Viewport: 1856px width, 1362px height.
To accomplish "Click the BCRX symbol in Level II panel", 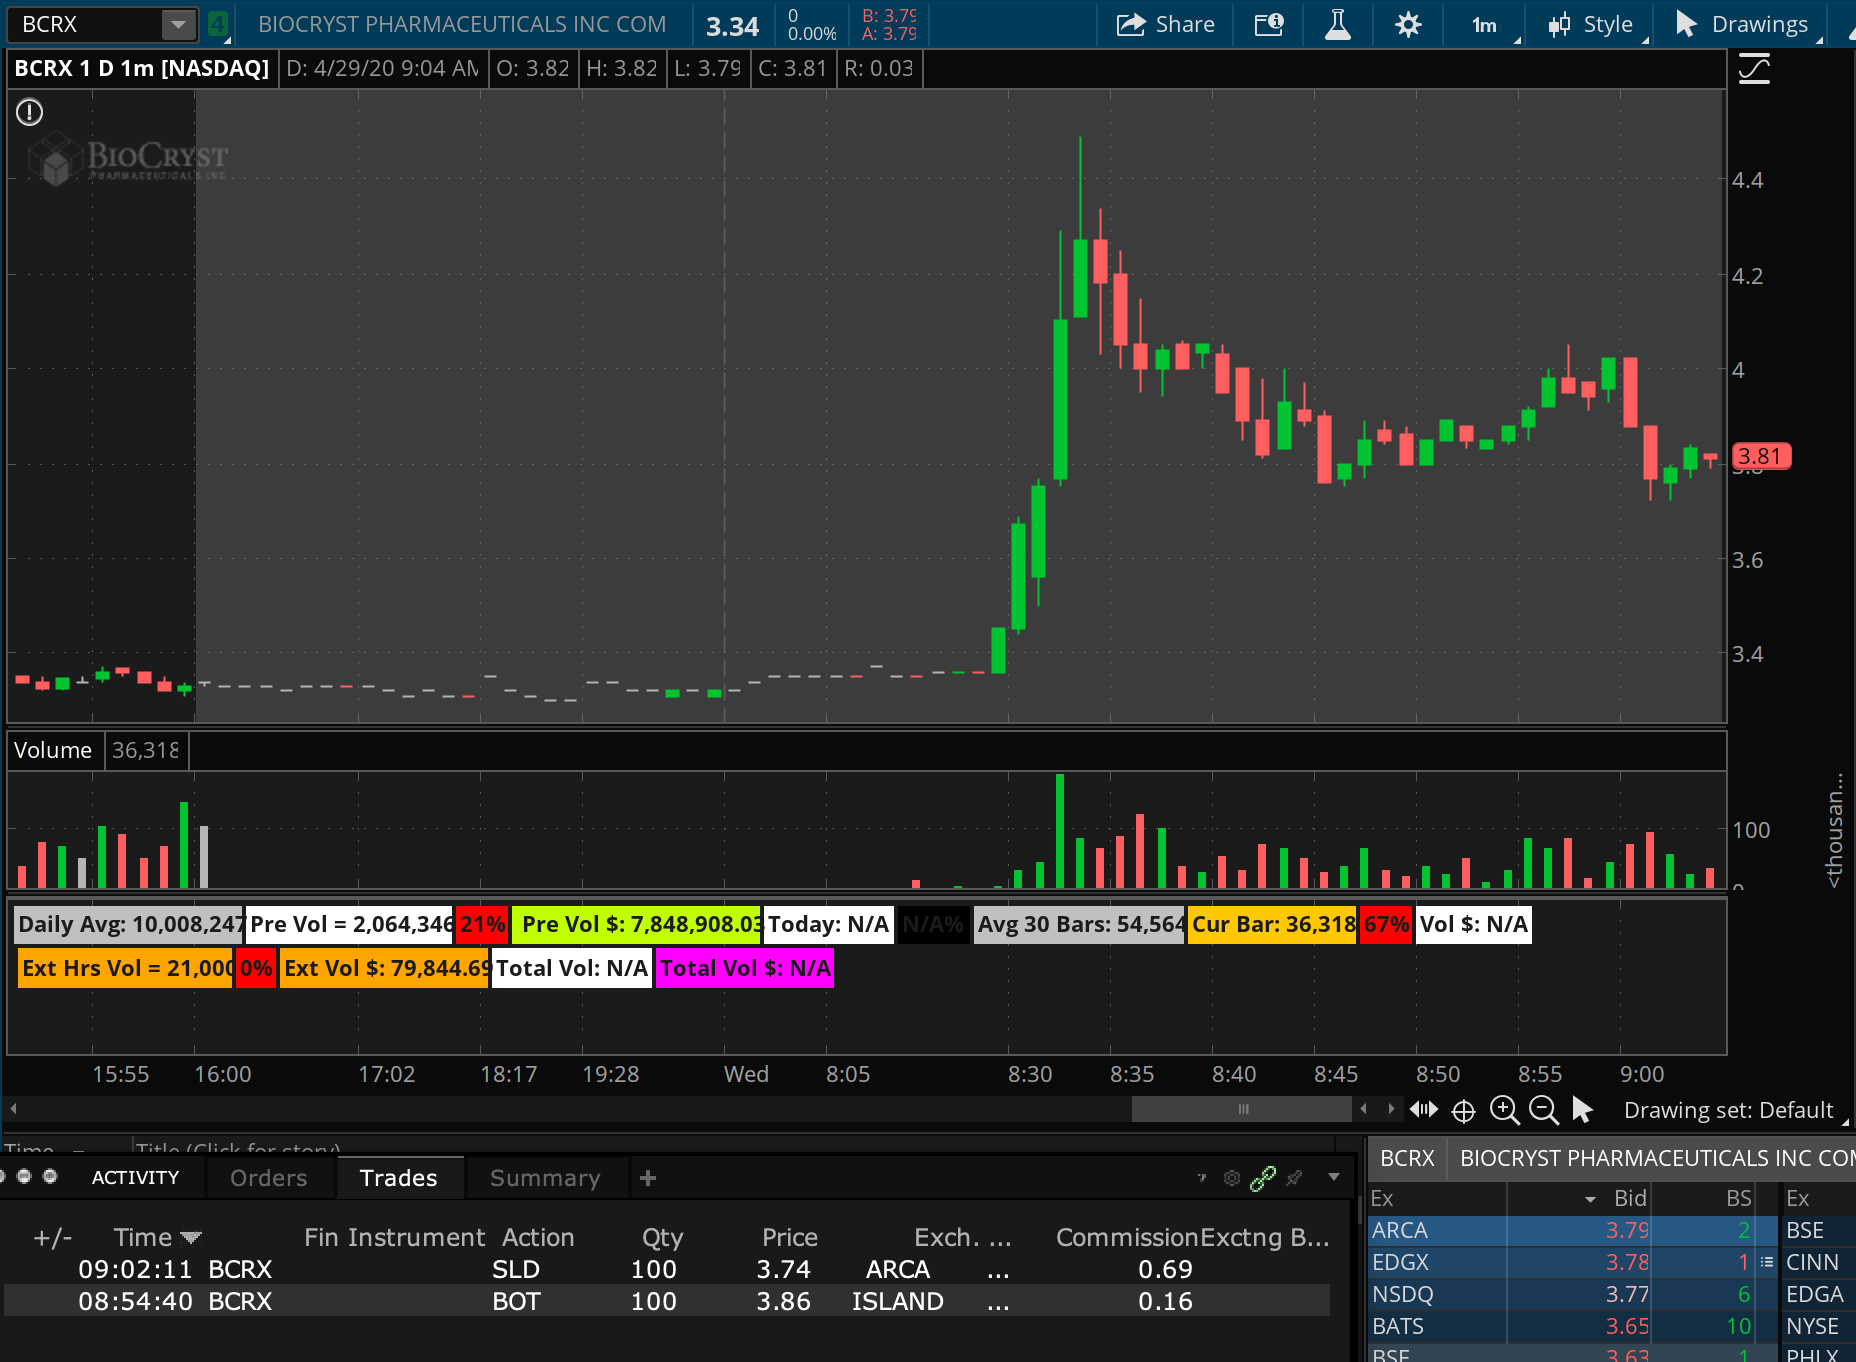I will (x=1407, y=1158).
